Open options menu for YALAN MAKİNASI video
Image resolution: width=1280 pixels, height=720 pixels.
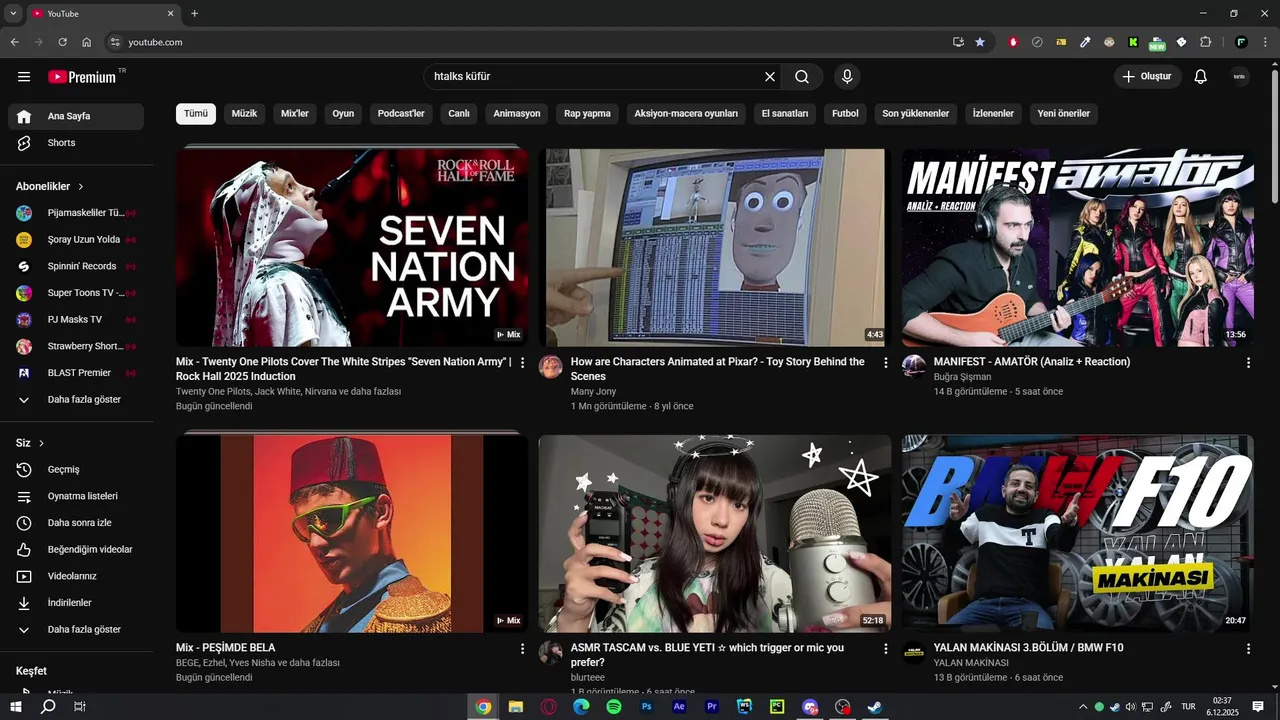point(1248,649)
